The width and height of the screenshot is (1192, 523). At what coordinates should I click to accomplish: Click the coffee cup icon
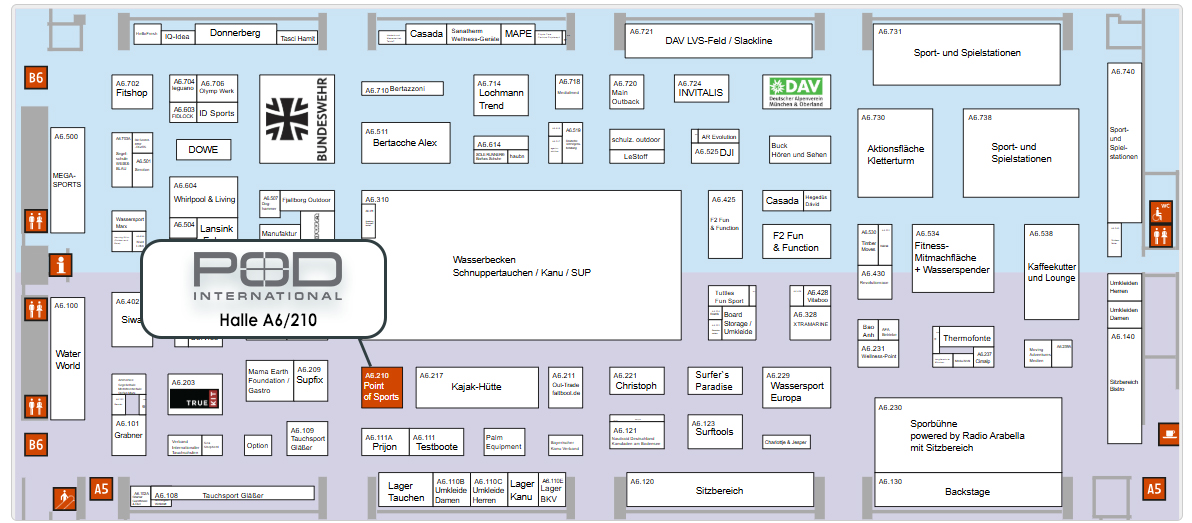1169,434
